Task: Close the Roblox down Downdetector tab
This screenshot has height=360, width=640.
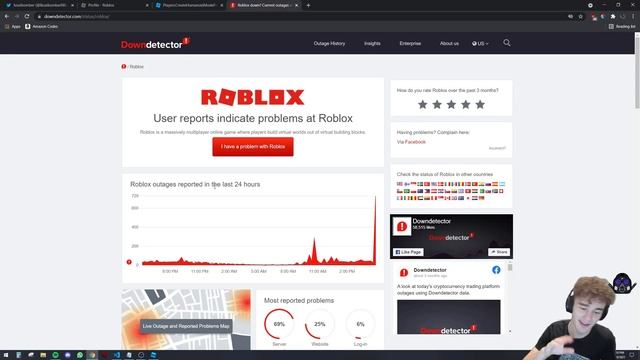Action: (x=296, y=5)
